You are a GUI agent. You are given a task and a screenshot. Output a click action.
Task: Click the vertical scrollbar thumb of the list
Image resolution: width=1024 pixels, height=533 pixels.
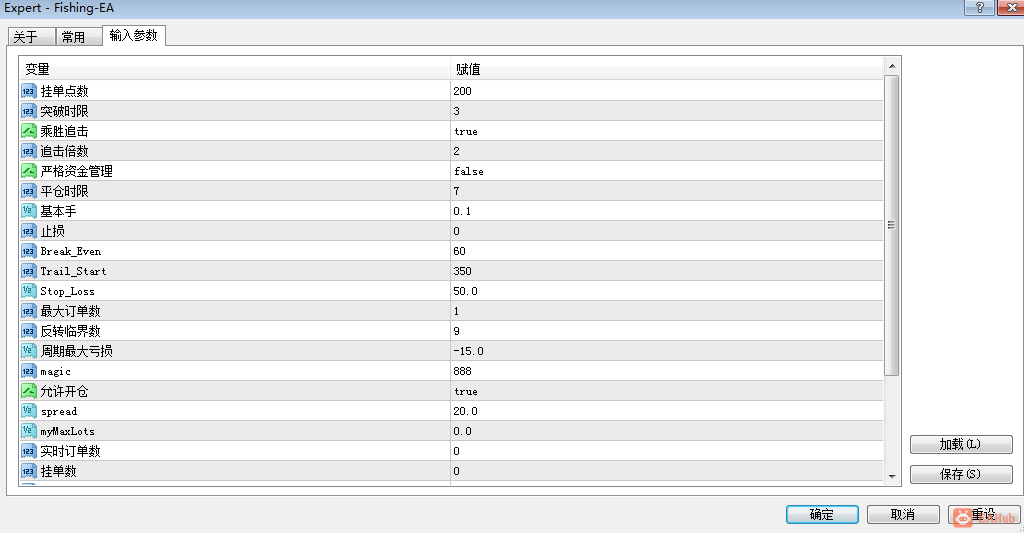click(x=892, y=225)
